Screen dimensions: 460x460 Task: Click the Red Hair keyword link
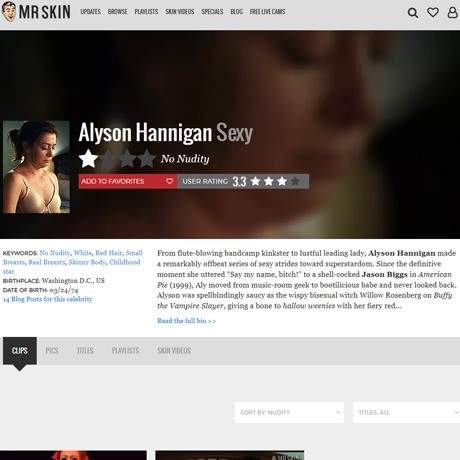point(109,253)
